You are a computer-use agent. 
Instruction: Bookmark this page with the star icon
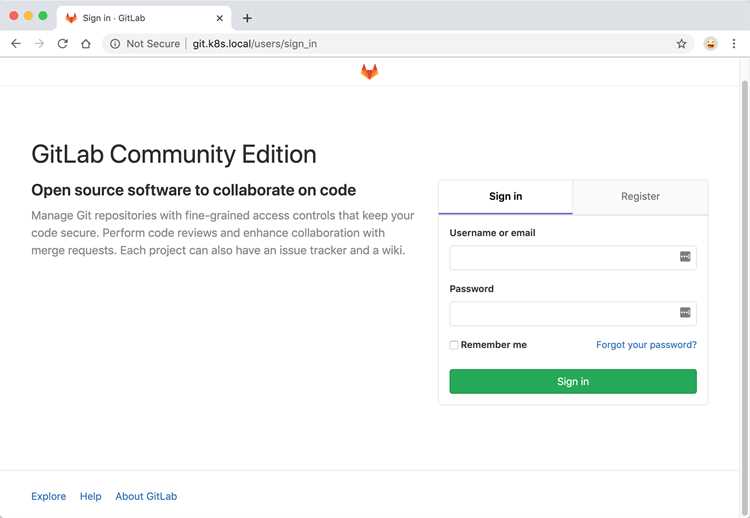pos(682,44)
